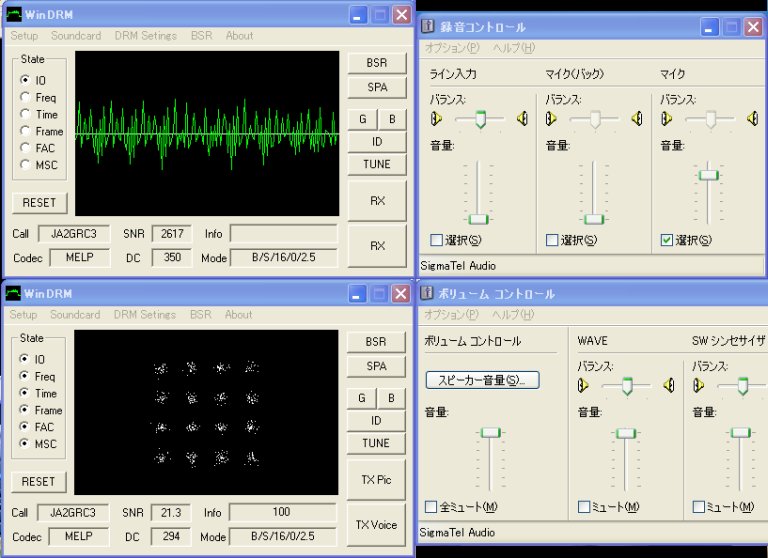Click right balance speaker icon under マイク(バック)
Viewport: 768px width, 558px height.
pyautogui.click(x=637, y=119)
